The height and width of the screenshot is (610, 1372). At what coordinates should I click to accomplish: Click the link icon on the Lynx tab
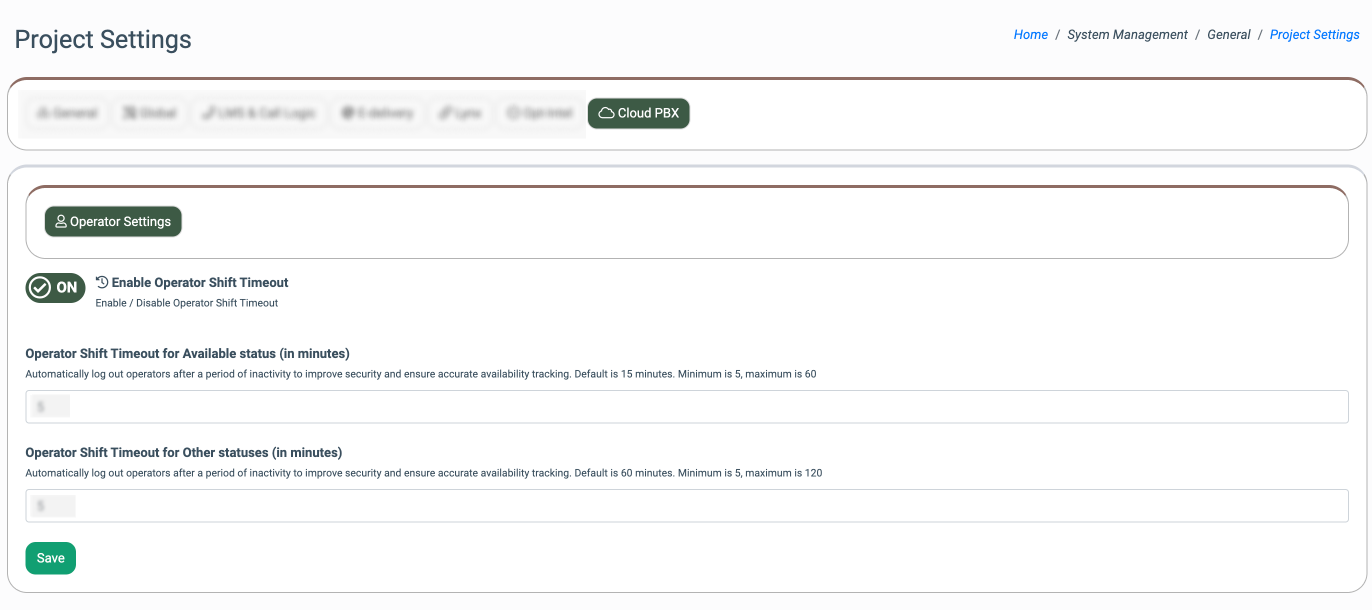click(x=444, y=114)
